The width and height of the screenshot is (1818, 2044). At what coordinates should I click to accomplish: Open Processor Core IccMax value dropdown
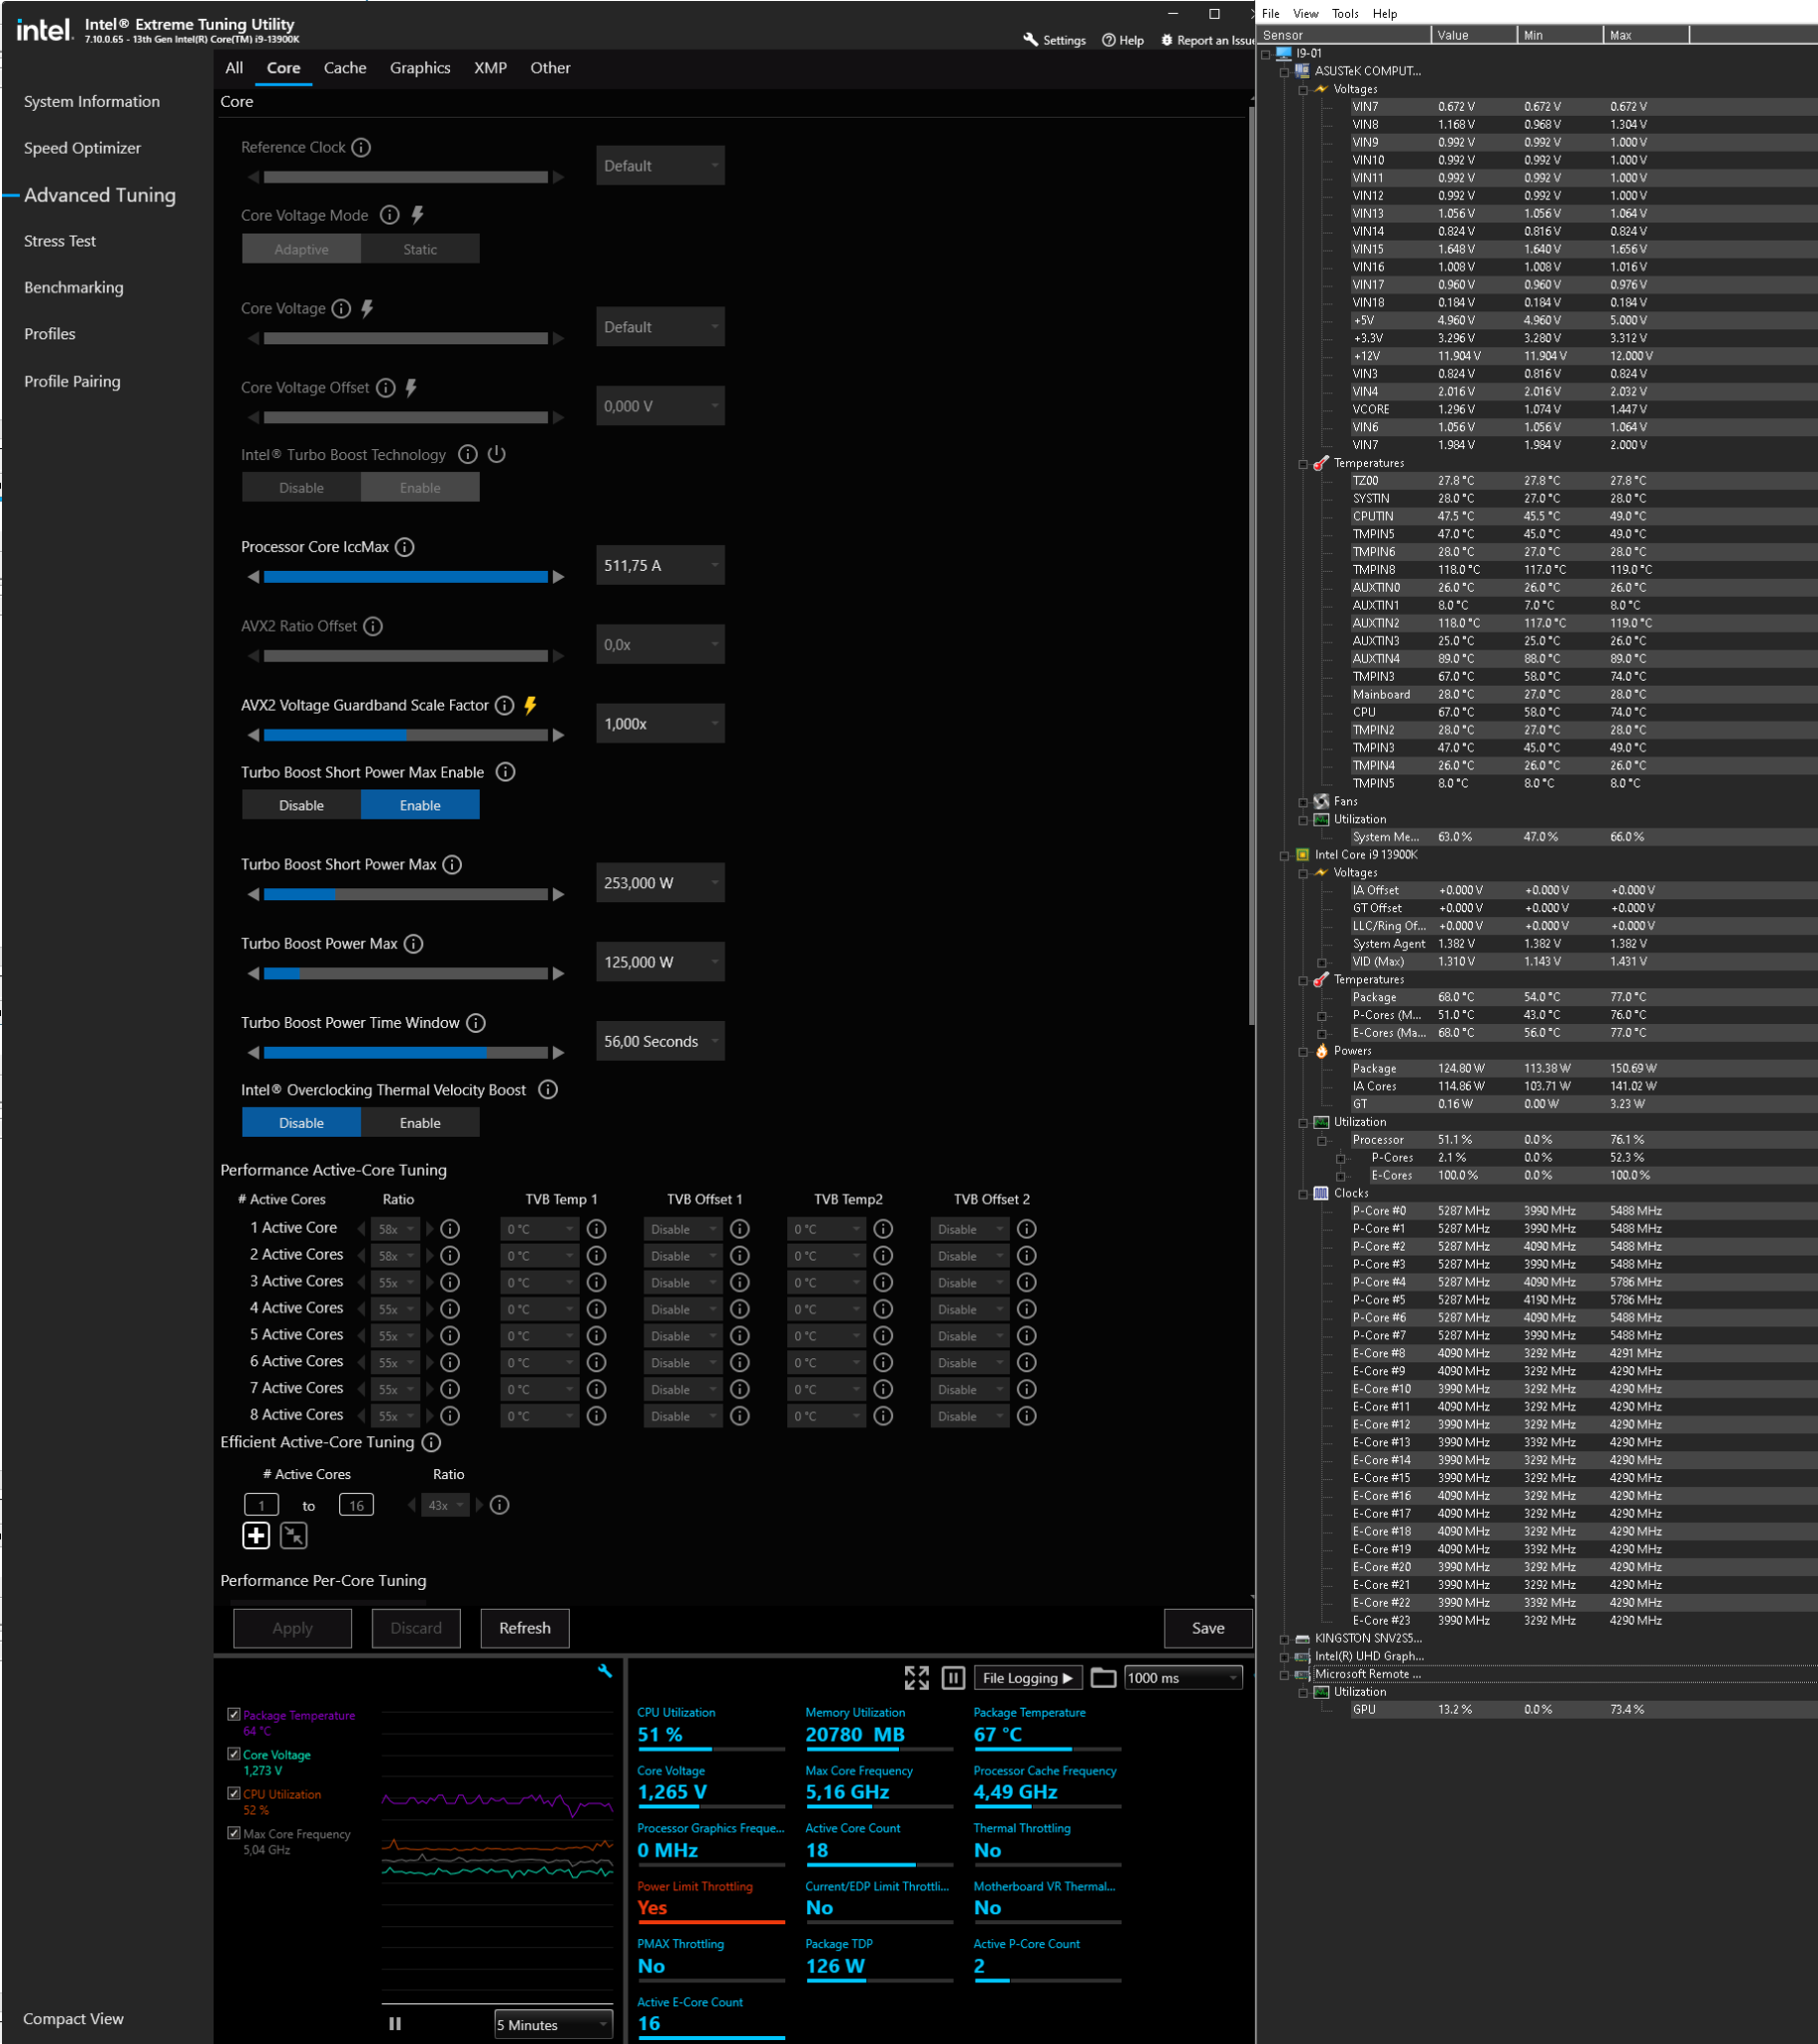[x=660, y=566]
